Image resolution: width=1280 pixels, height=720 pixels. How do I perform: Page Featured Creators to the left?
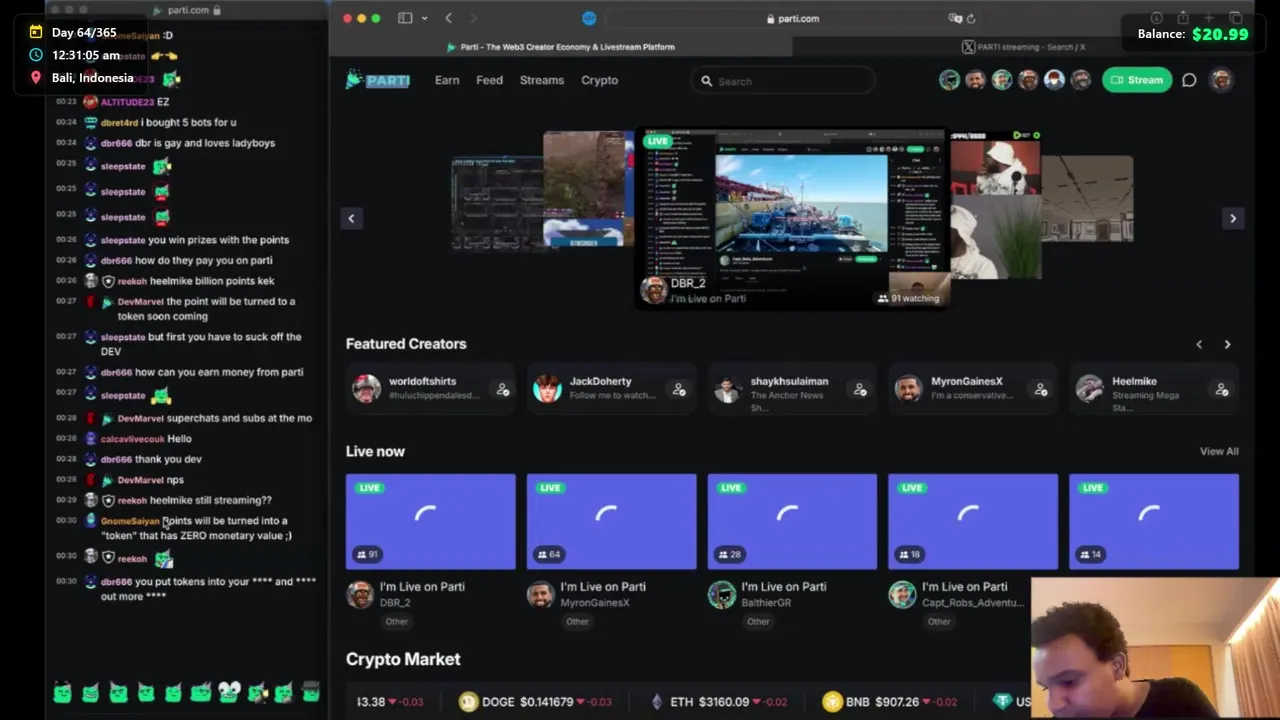1199,344
